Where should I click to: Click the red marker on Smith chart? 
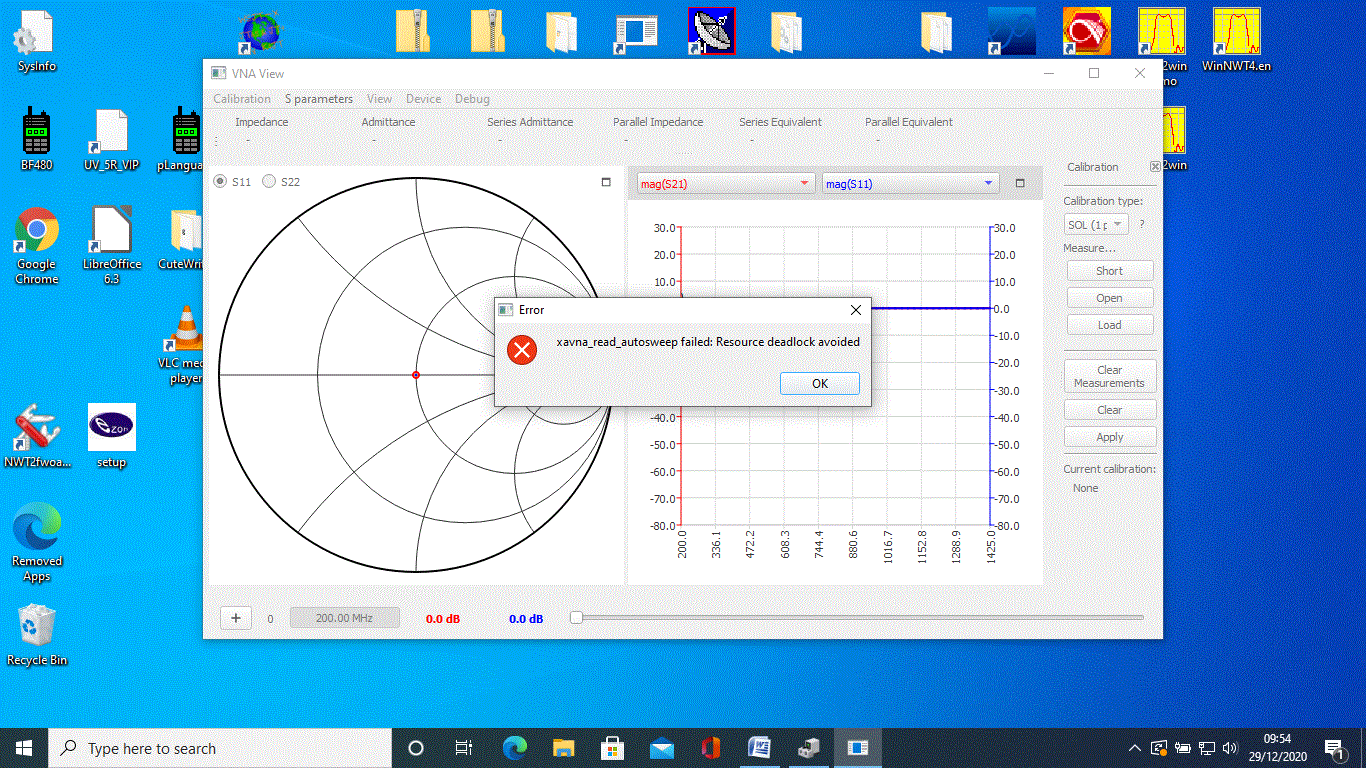416,375
